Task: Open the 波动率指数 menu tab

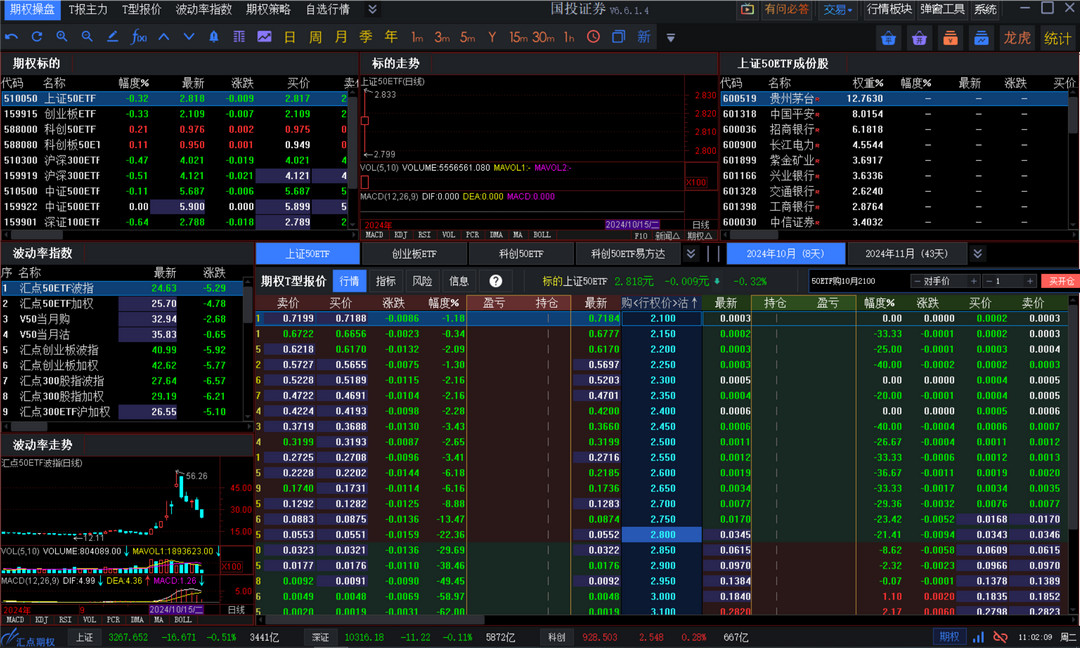Action: (203, 9)
